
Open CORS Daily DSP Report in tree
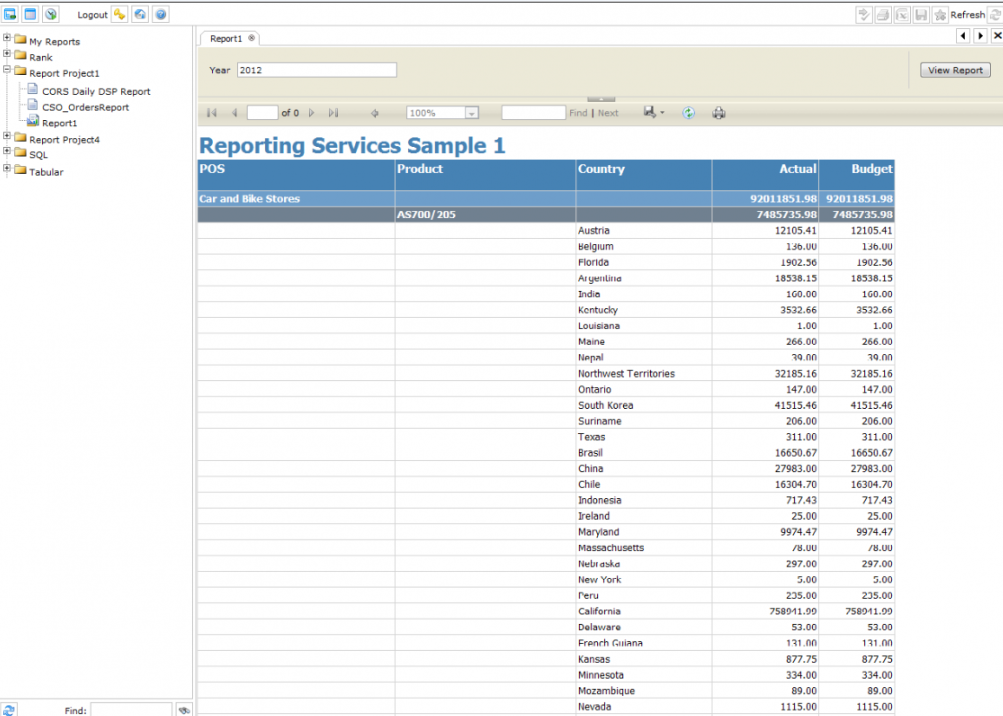pos(96,91)
